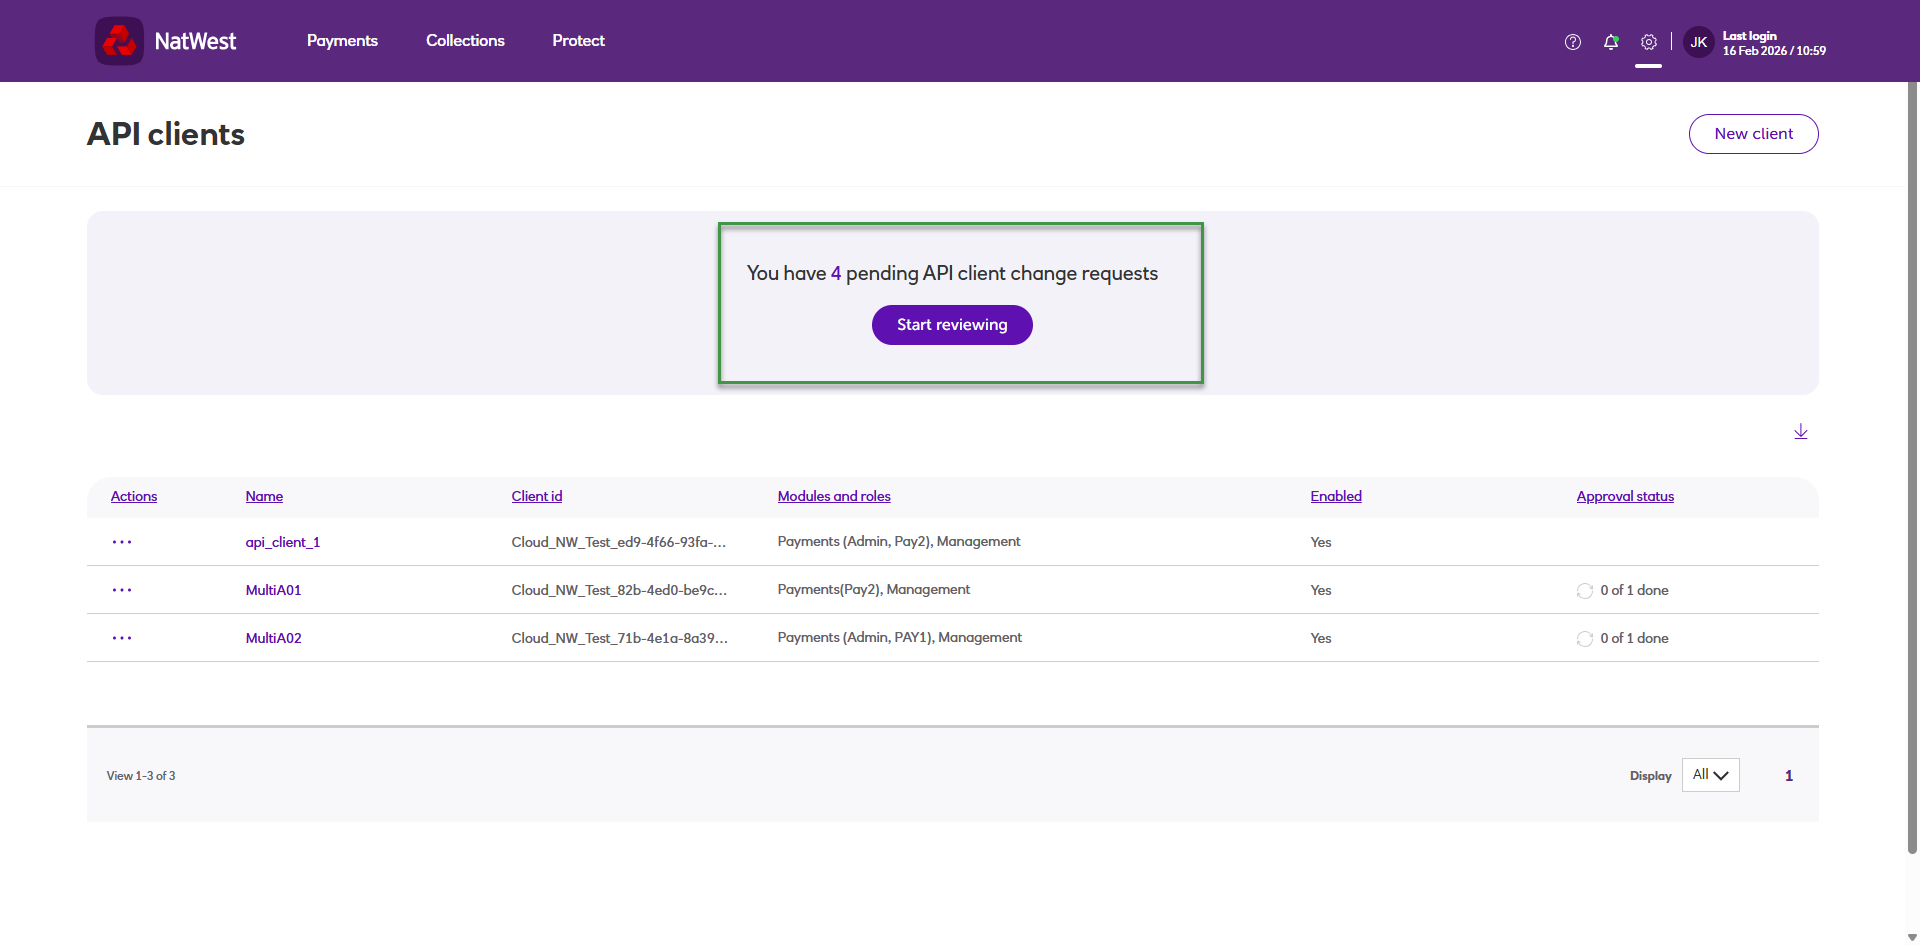Screen dimensions: 1920x945
Task: Select client id Cloud_NW_Test_71b-4e1a-8a39
Action: (620, 638)
